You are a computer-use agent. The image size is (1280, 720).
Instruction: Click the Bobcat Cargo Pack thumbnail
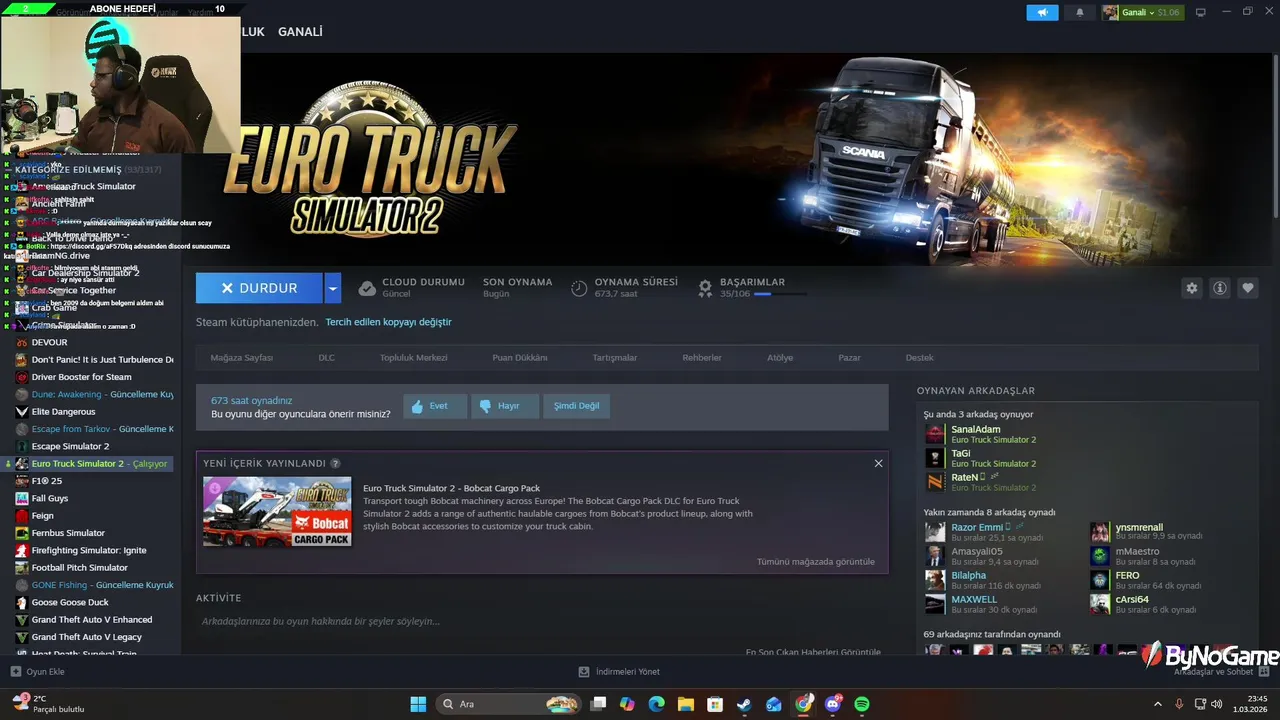tap(277, 511)
